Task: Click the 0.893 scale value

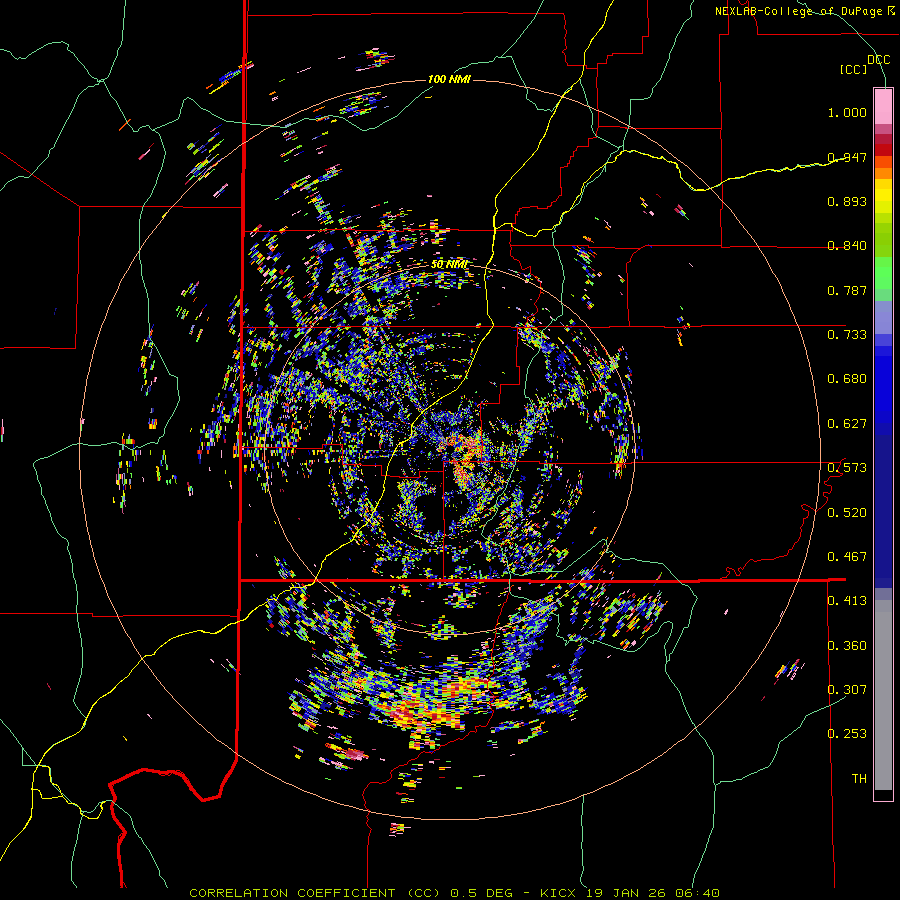Action: coord(847,201)
